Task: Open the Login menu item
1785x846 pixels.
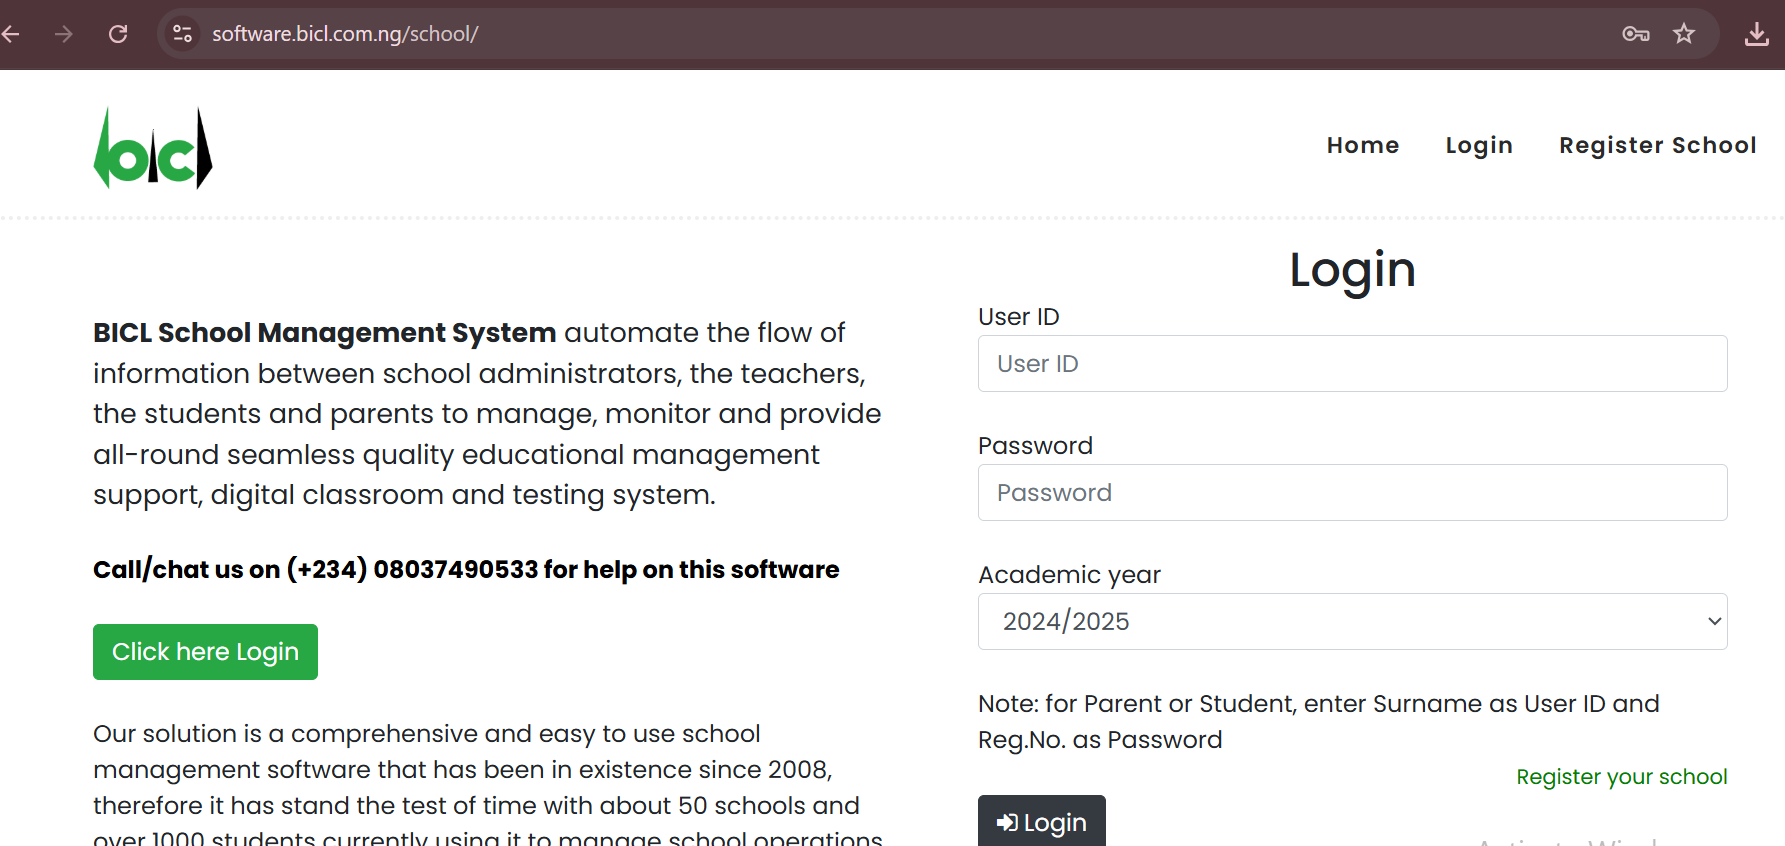Action: pyautogui.click(x=1479, y=146)
